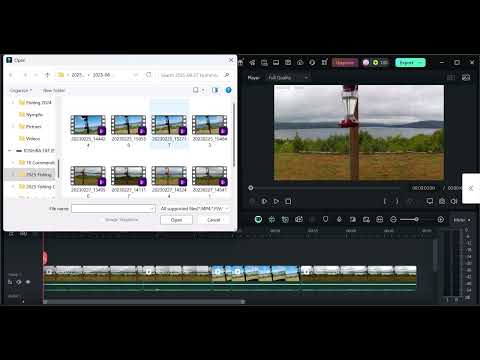Image resolution: width=480 pixels, height=360 pixels.
Task: Click the zoom-out minus icon on the timeline
Action: (x=393, y=219)
